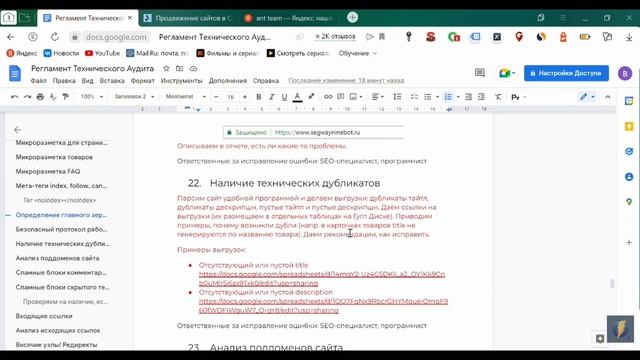The width and height of the screenshot is (640, 360).
Task: Open the text color picker
Action: (298, 97)
